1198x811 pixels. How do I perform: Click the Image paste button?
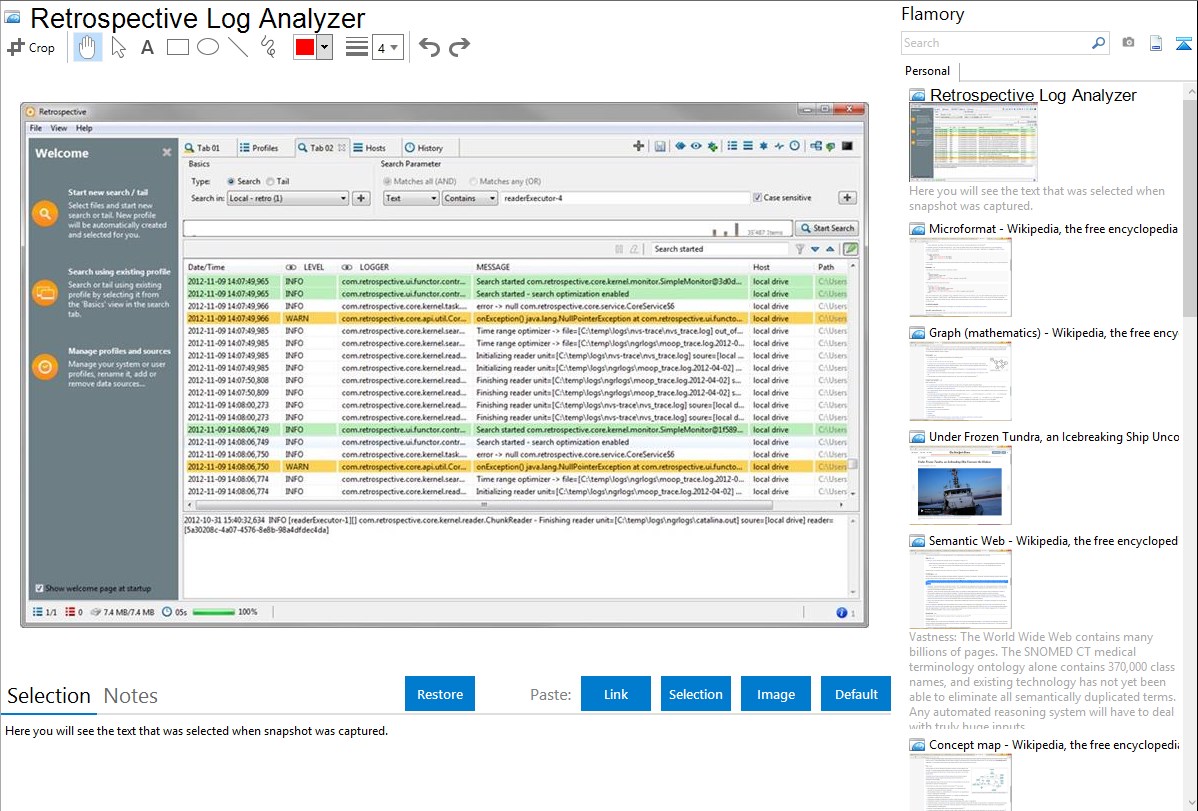[775, 694]
